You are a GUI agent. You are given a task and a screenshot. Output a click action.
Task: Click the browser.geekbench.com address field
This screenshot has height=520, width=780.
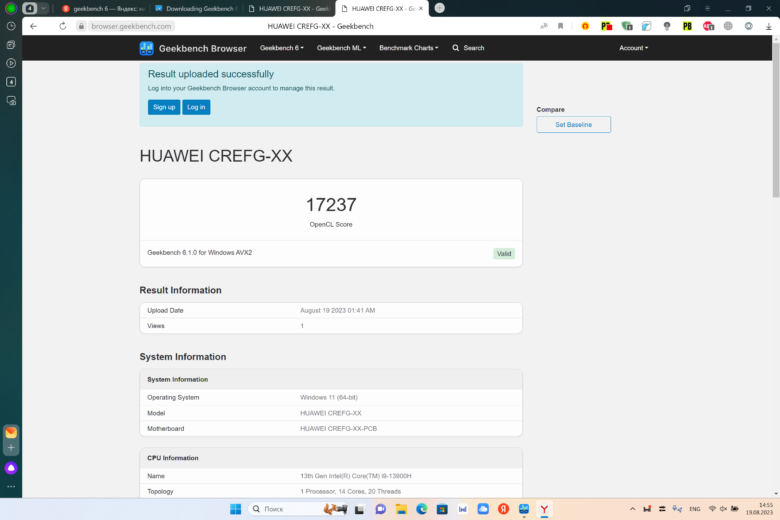click(x=131, y=26)
